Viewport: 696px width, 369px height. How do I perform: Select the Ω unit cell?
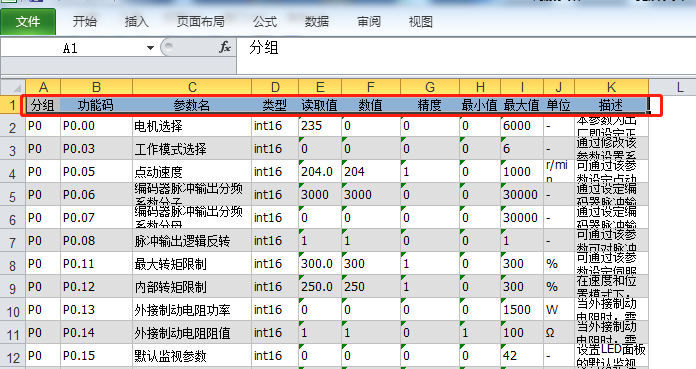tap(559, 333)
